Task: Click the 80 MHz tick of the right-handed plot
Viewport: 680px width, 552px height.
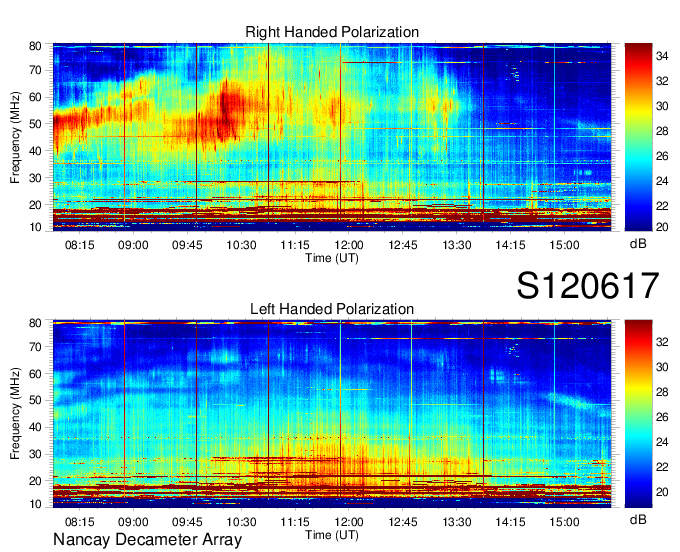Action: coord(35,46)
